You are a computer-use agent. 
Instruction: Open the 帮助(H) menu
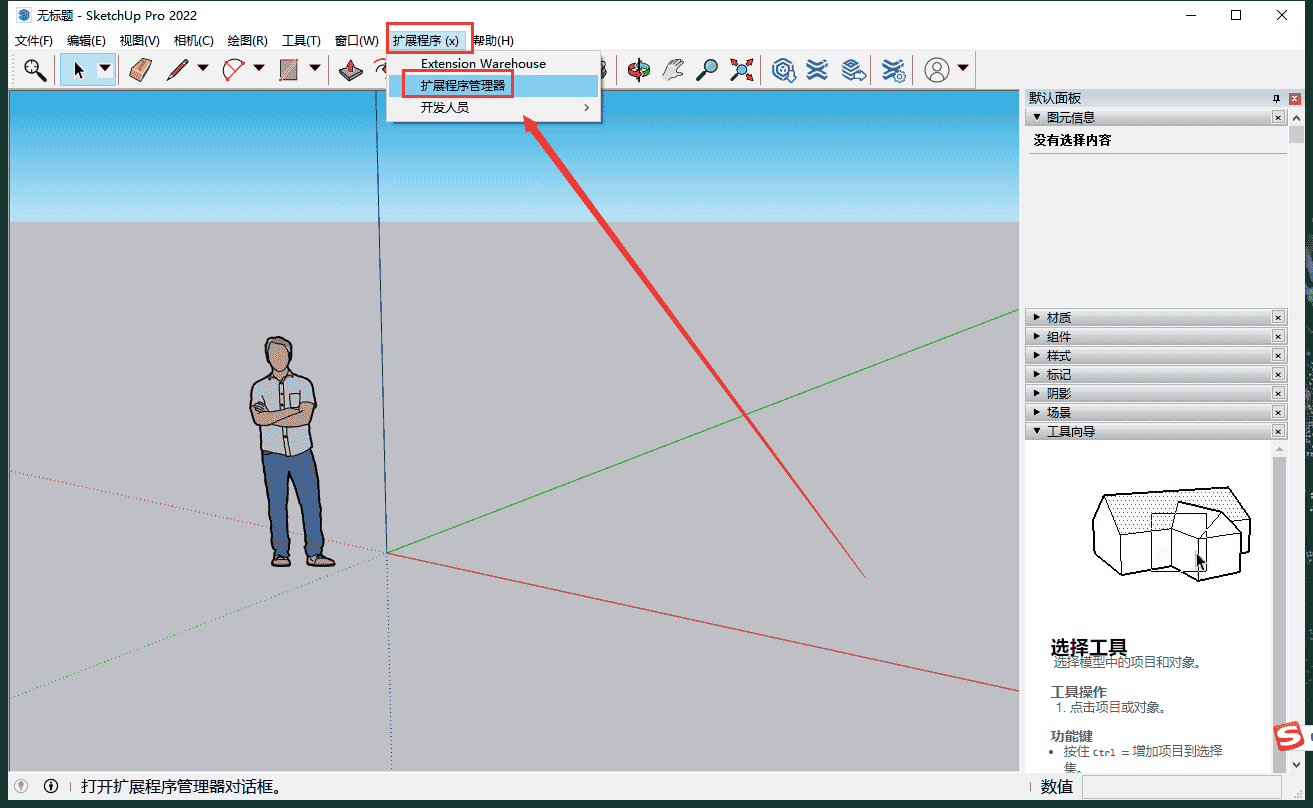tap(493, 41)
